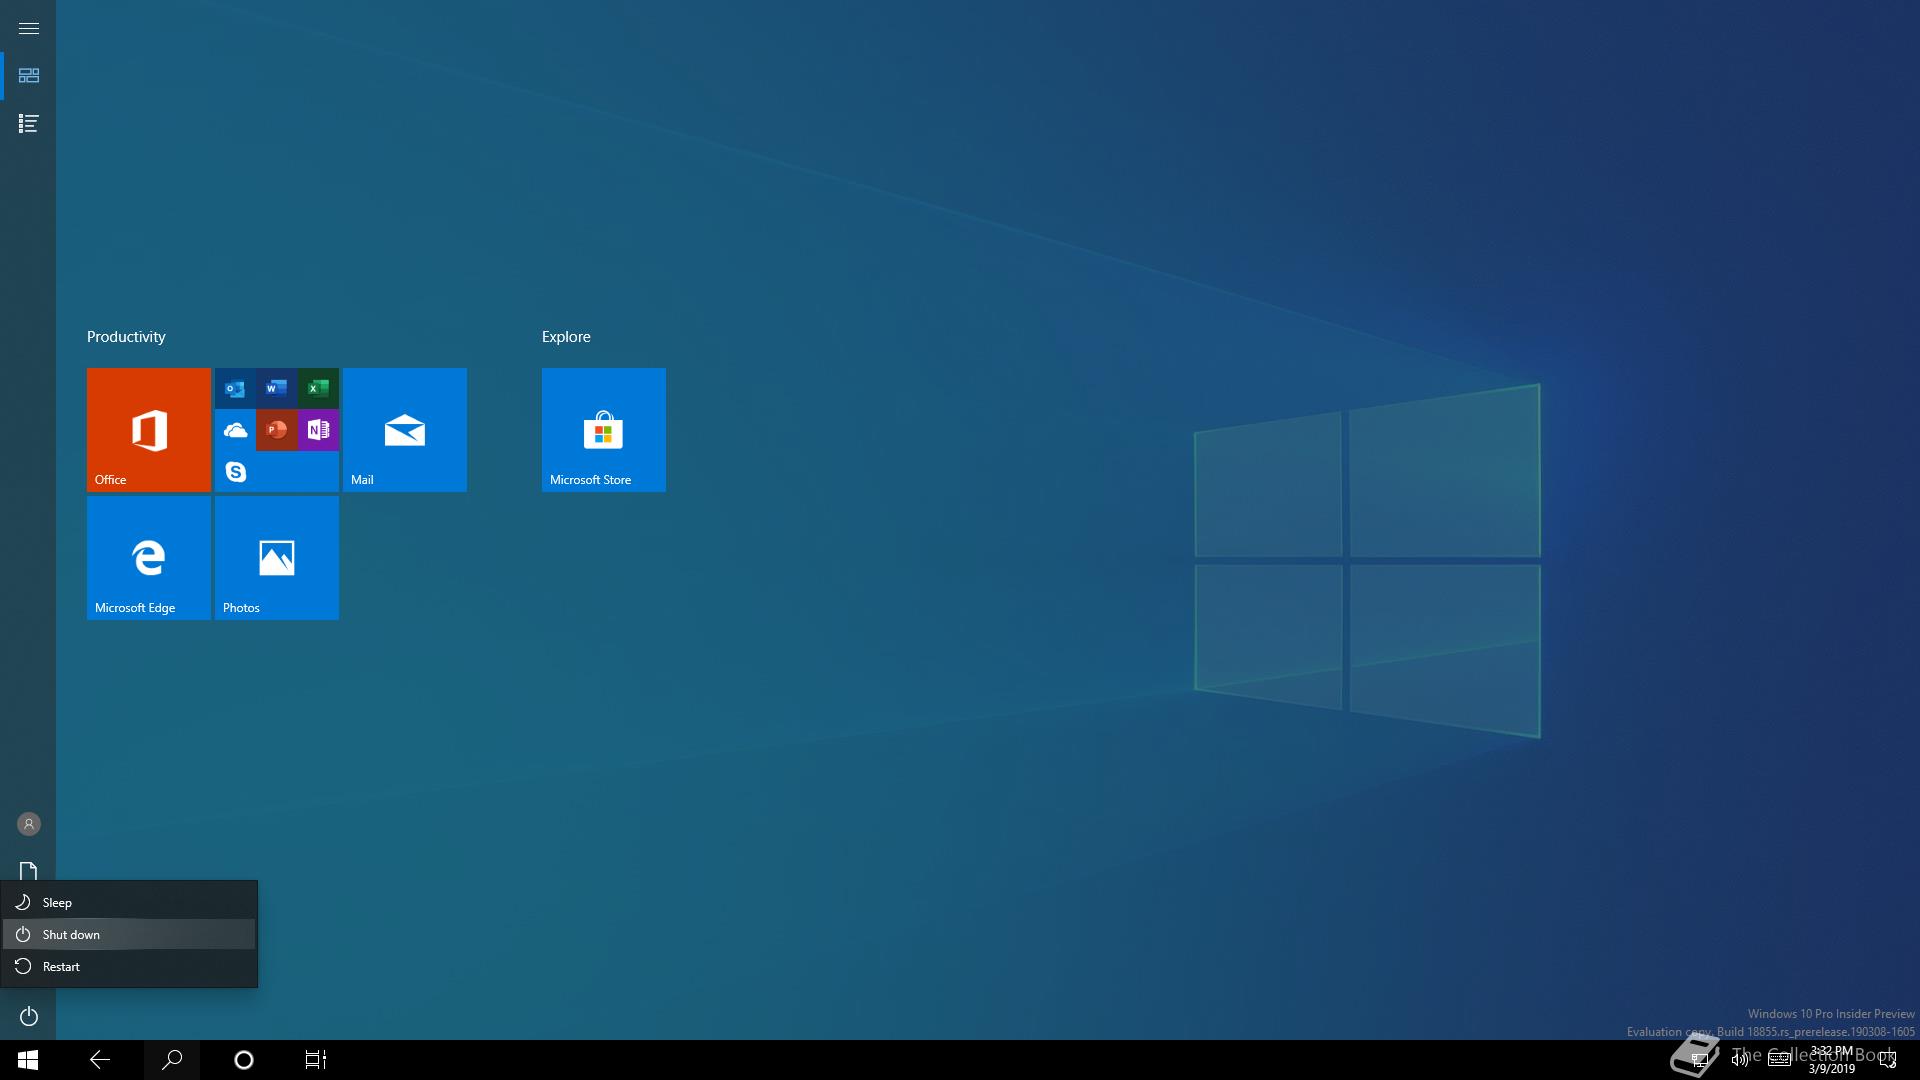The height and width of the screenshot is (1080, 1920).
Task: Open the Microsoft Store tile
Action: (x=604, y=430)
